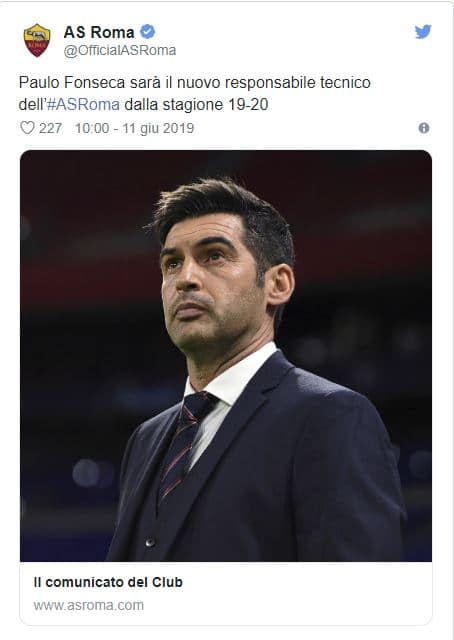Click the coach's striped tie in the photo

pos(185,445)
